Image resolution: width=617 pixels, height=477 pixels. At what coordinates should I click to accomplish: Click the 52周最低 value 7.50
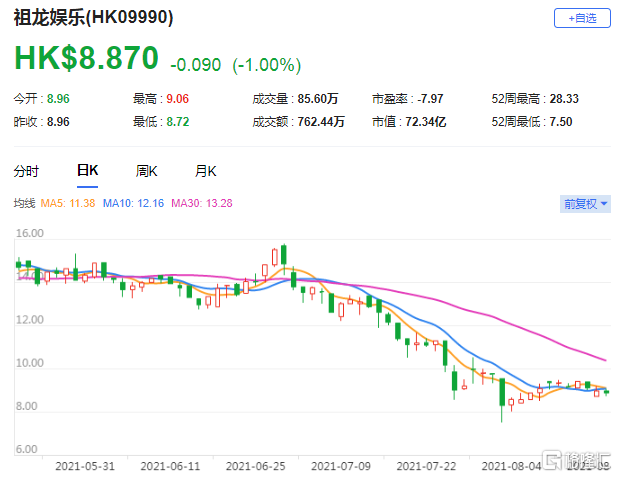click(561, 122)
